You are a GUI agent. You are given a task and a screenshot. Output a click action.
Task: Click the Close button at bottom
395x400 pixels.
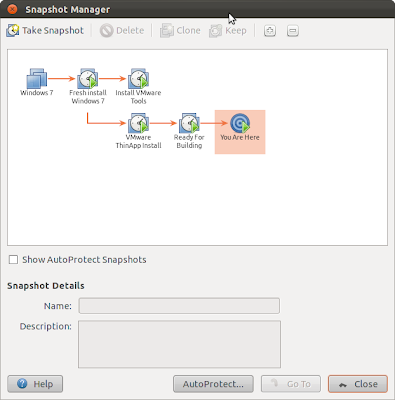pos(358,384)
